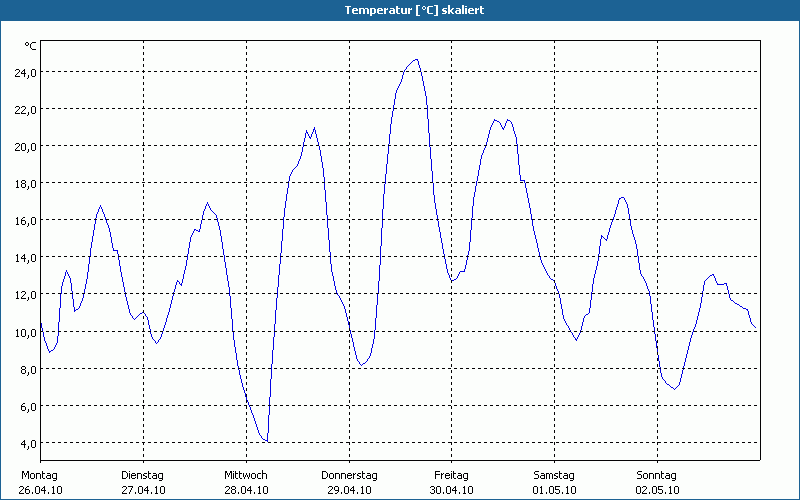Click the date 01.05.10
The height and width of the screenshot is (500, 800).
pos(555,490)
